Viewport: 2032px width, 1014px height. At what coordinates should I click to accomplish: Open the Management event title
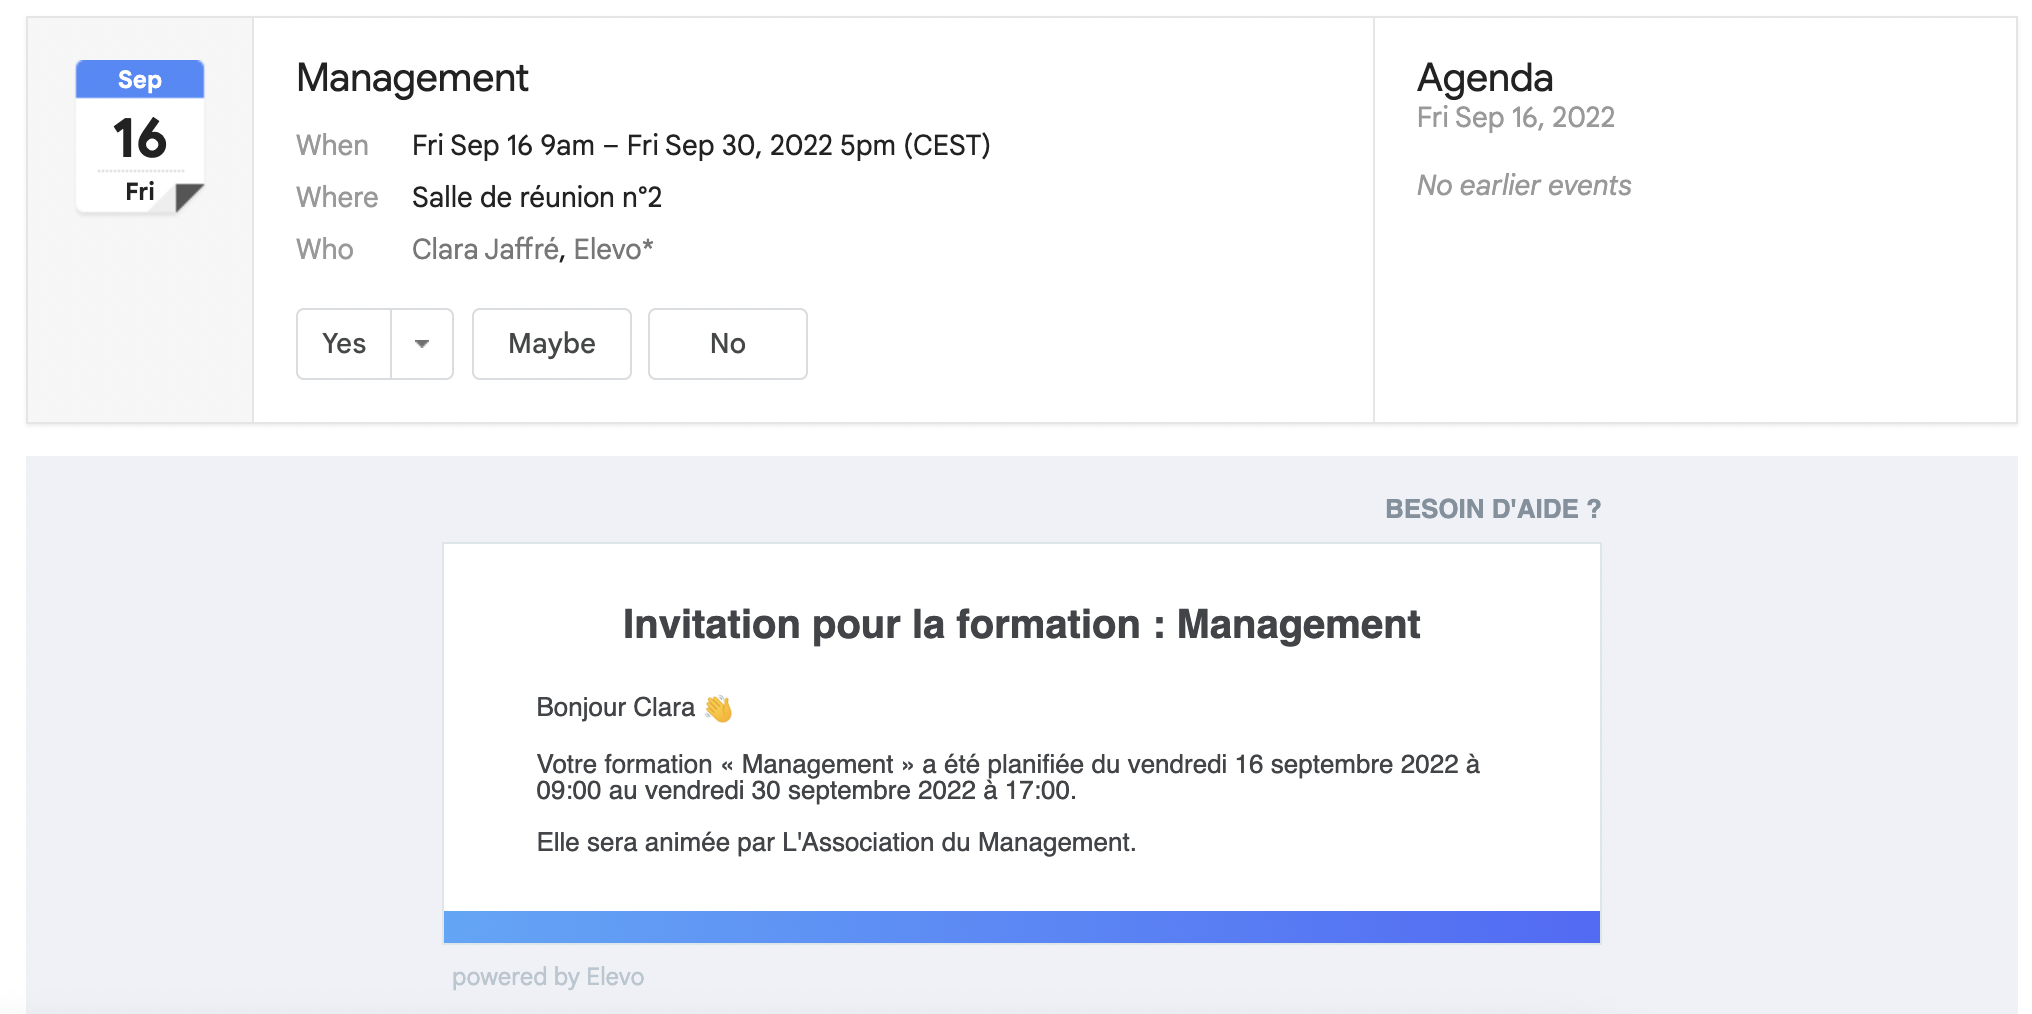412,78
